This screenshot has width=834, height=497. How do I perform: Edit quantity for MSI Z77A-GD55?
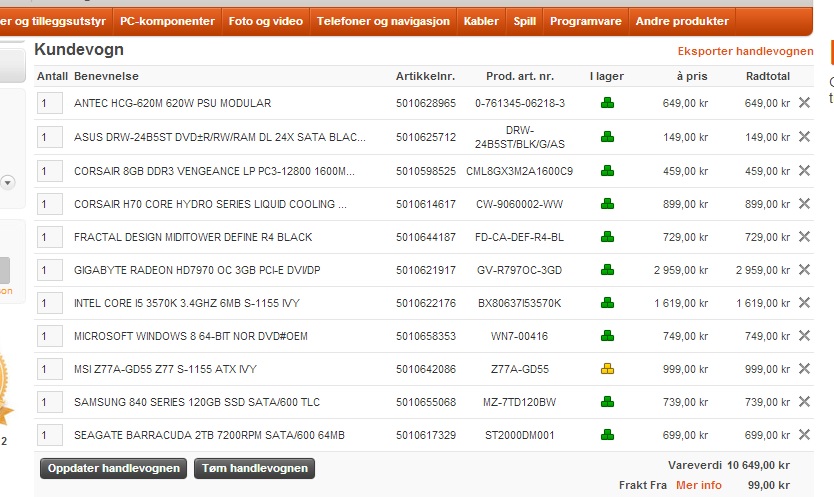point(49,369)
